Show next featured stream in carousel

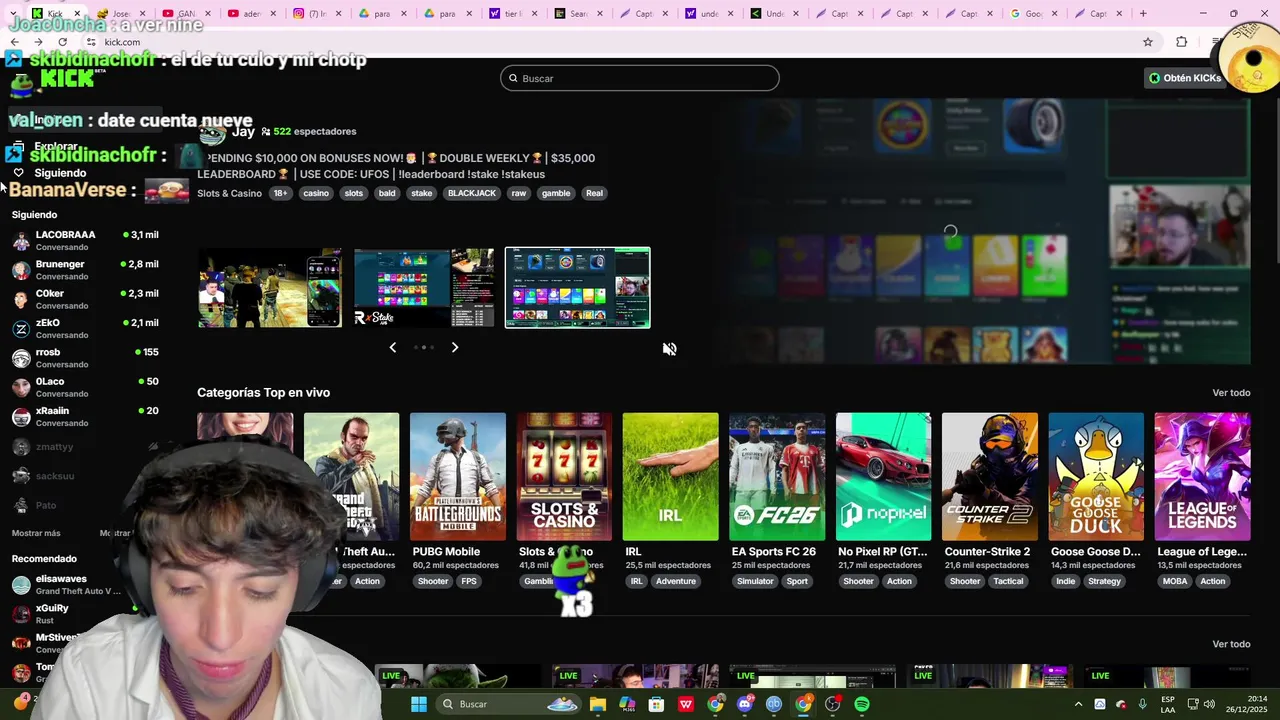pos(455,347)
